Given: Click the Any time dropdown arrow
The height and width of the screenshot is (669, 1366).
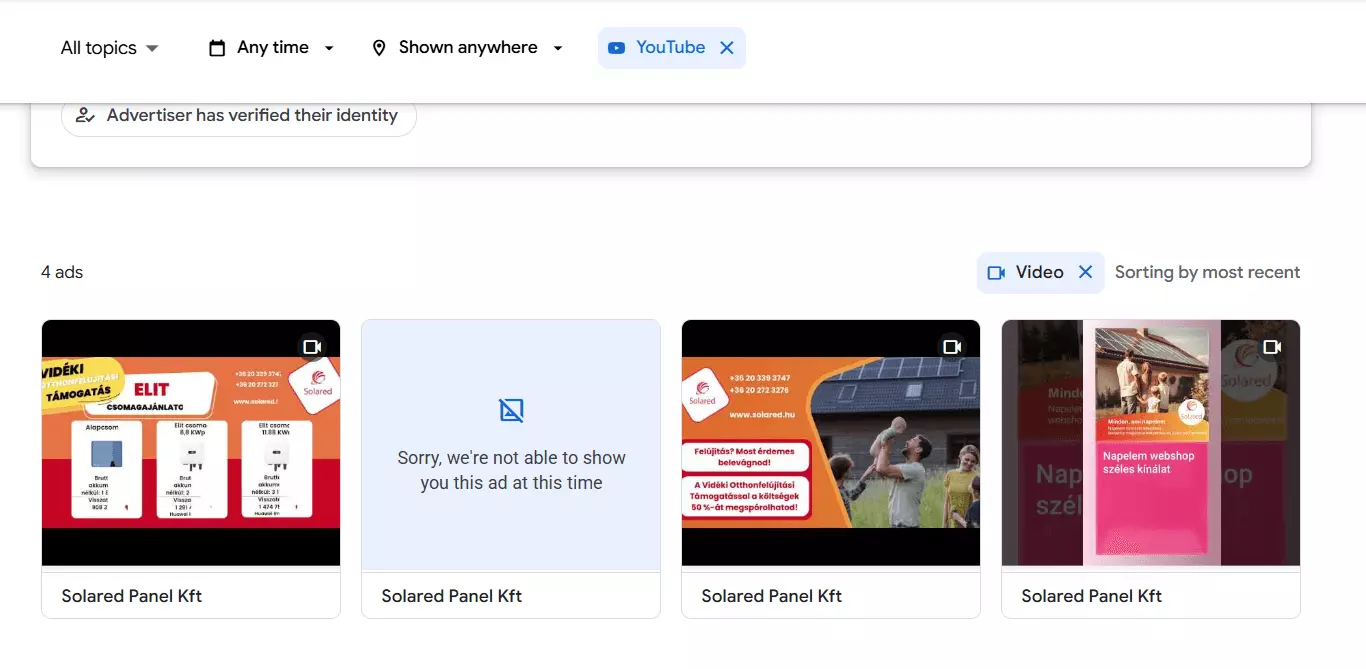Looking at the screenshot, I should [329, 48].
